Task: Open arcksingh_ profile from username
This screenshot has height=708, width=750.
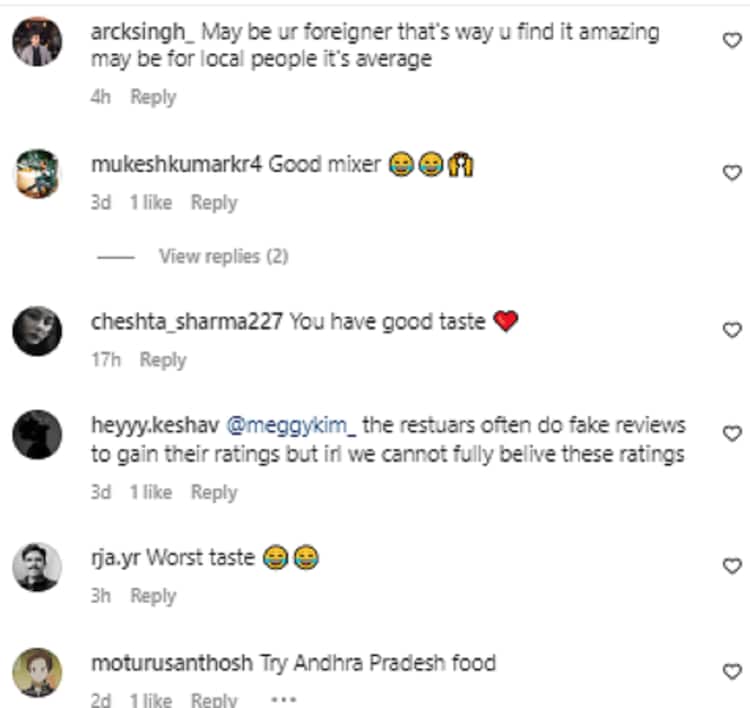Action: (x=139, y=31)
